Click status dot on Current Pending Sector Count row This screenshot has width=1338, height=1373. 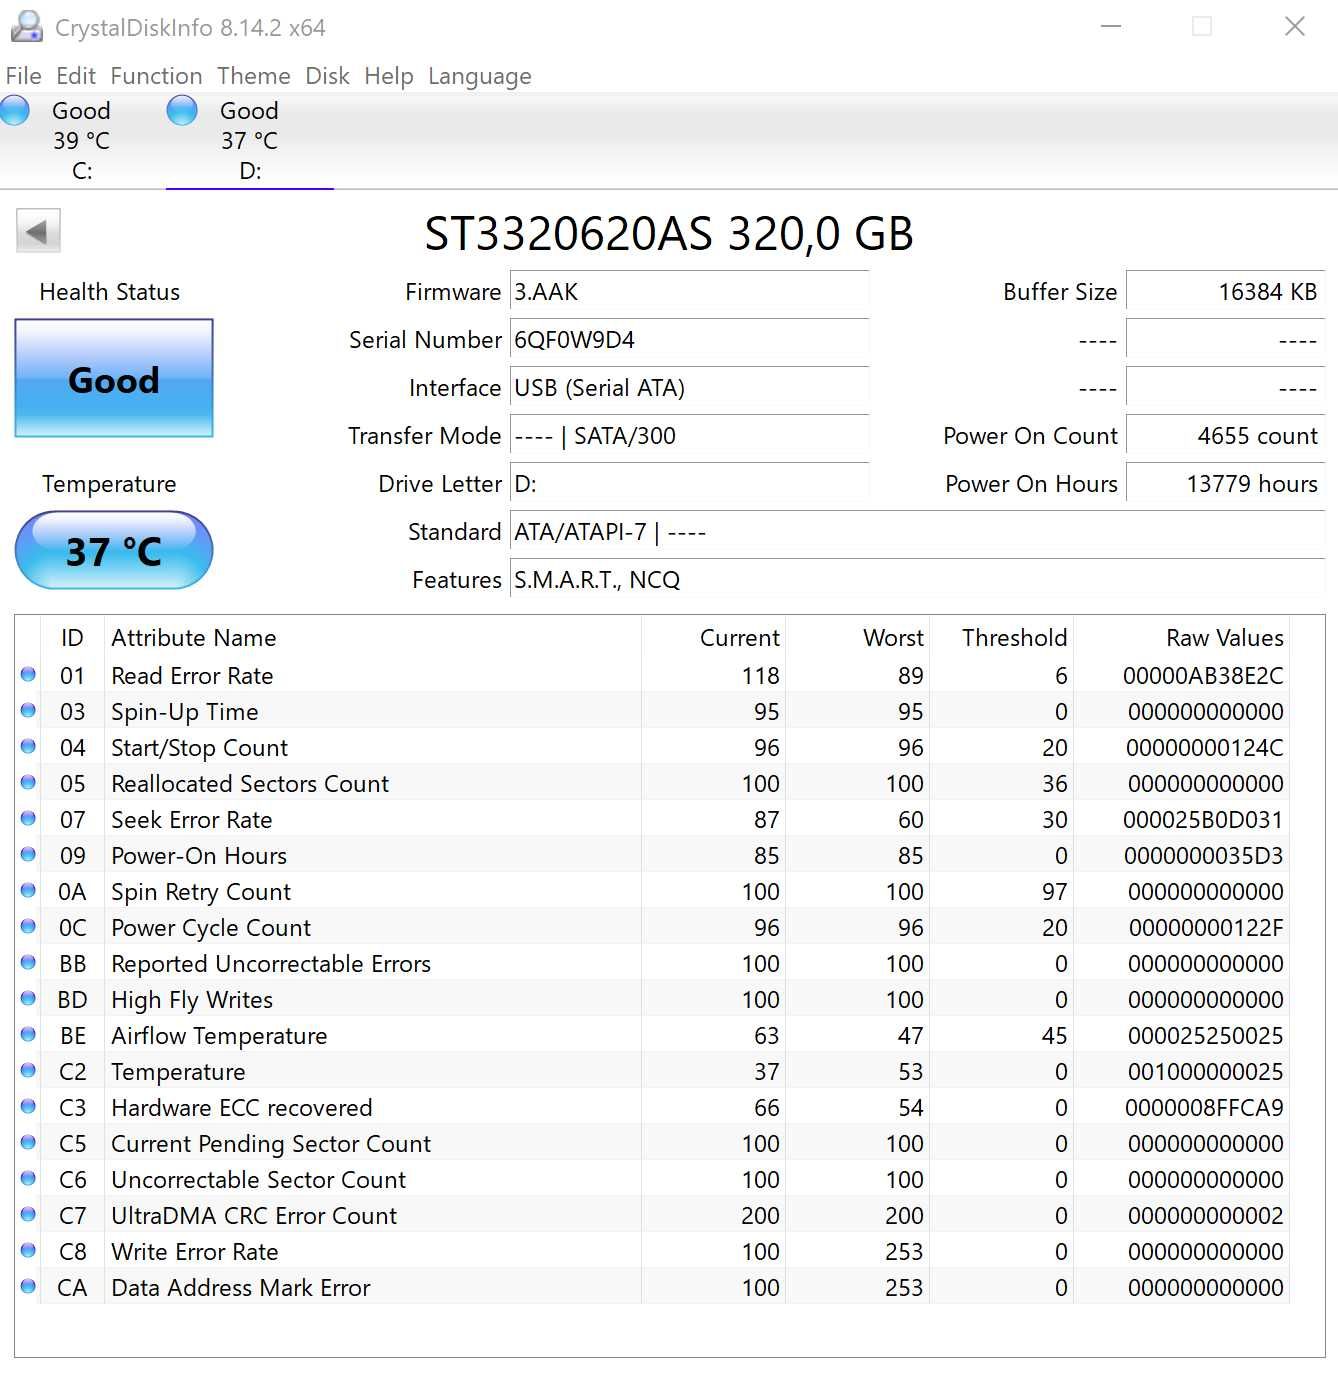(28, 1143)
